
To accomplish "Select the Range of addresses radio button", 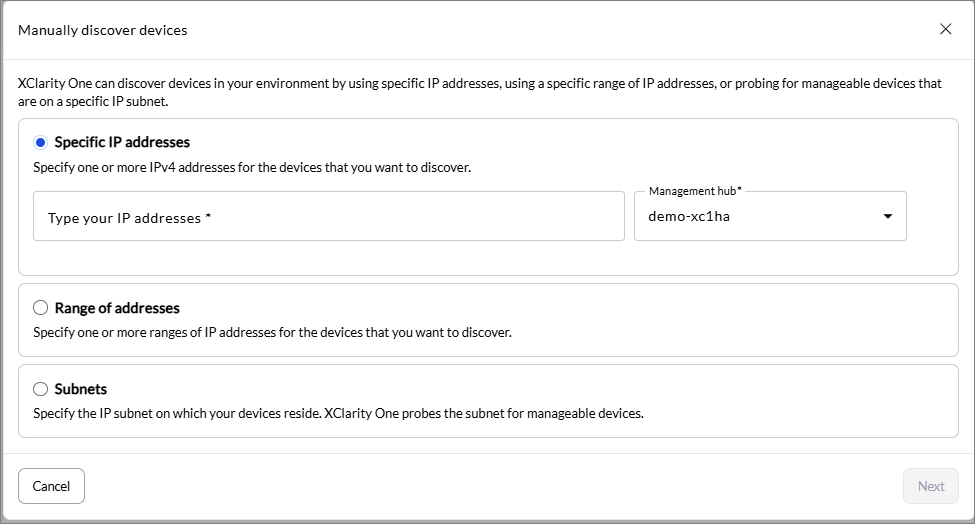I will coord(40,308).
